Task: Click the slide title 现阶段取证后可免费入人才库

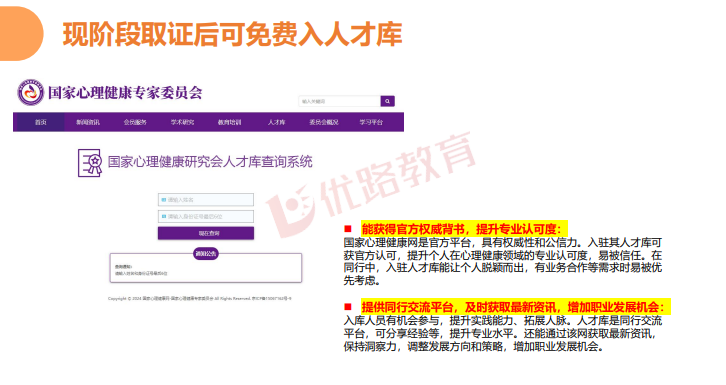Action: pos(232,34)
